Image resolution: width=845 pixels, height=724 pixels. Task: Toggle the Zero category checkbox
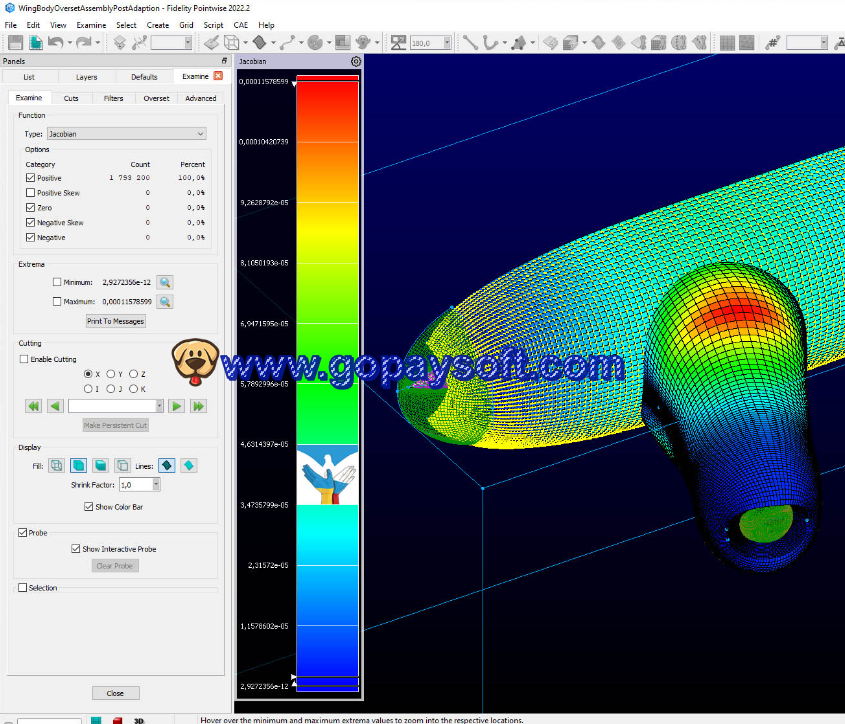[x=30, y=208]
